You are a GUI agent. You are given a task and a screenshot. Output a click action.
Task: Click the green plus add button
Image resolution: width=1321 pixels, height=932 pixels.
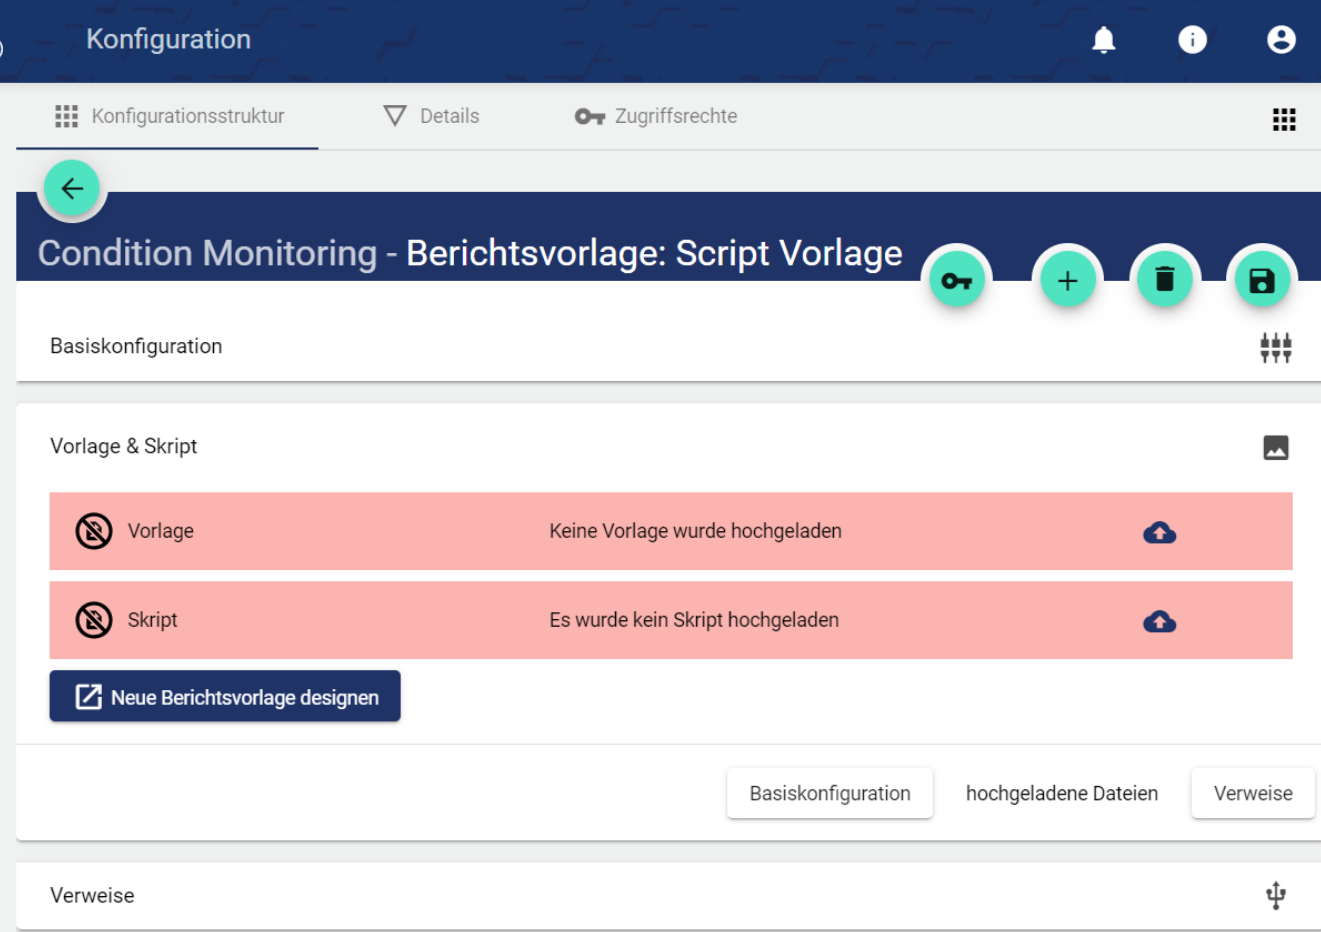click(x=1067, y=281)
